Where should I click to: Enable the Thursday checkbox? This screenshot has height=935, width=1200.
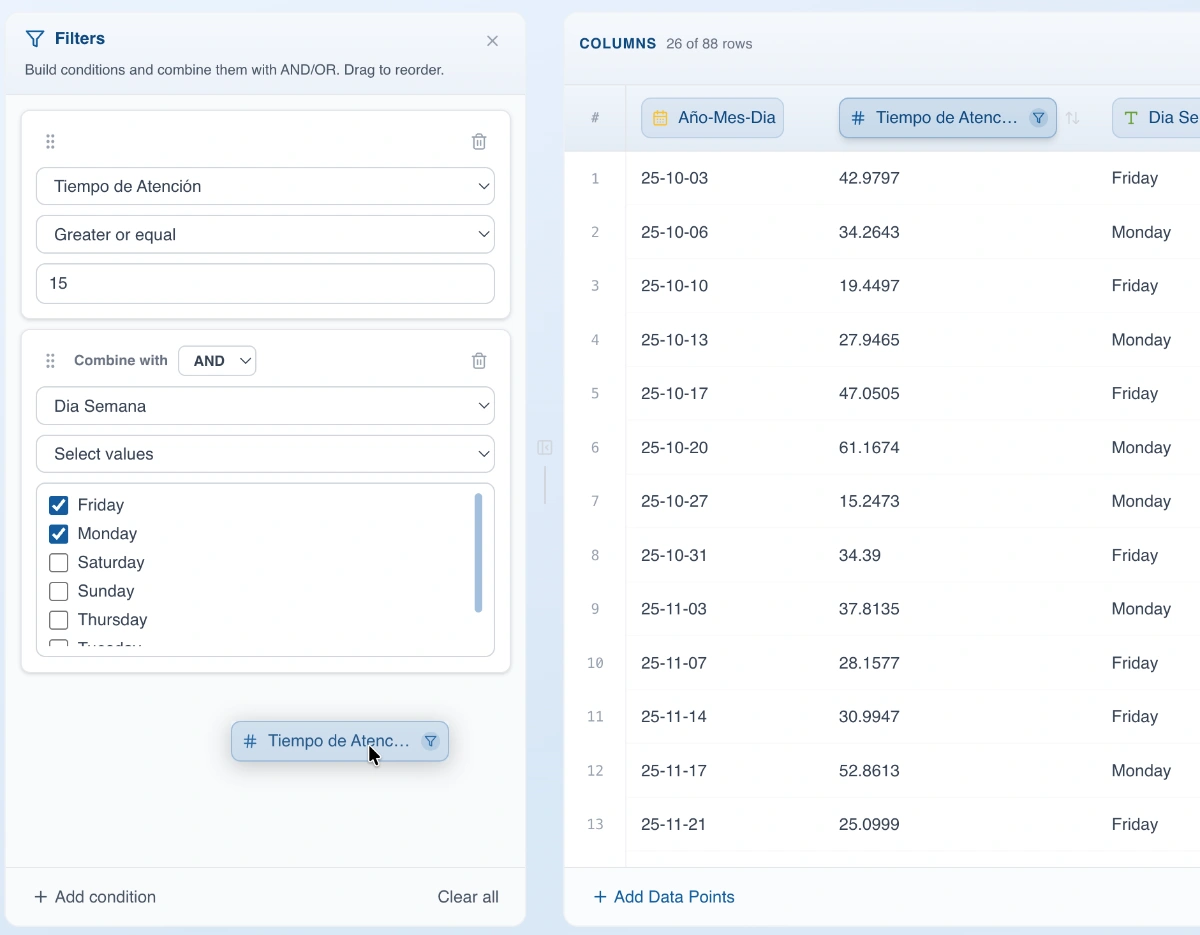tap(59, 620)
